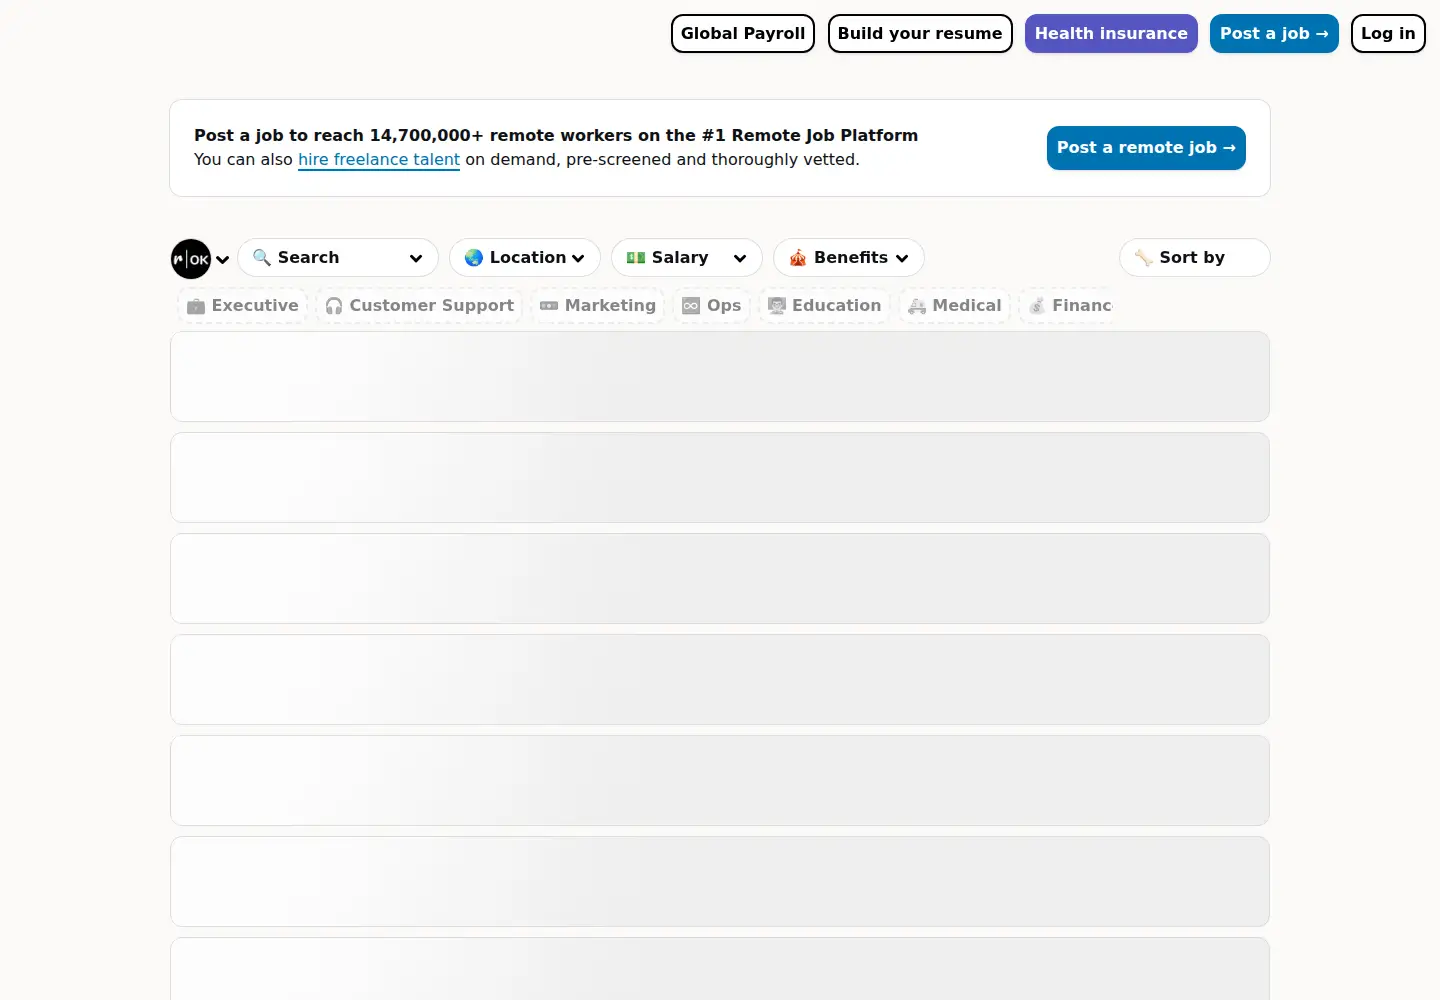
Task: Click the Search input field
Action: pyautogui.click(x=338, y=257)
